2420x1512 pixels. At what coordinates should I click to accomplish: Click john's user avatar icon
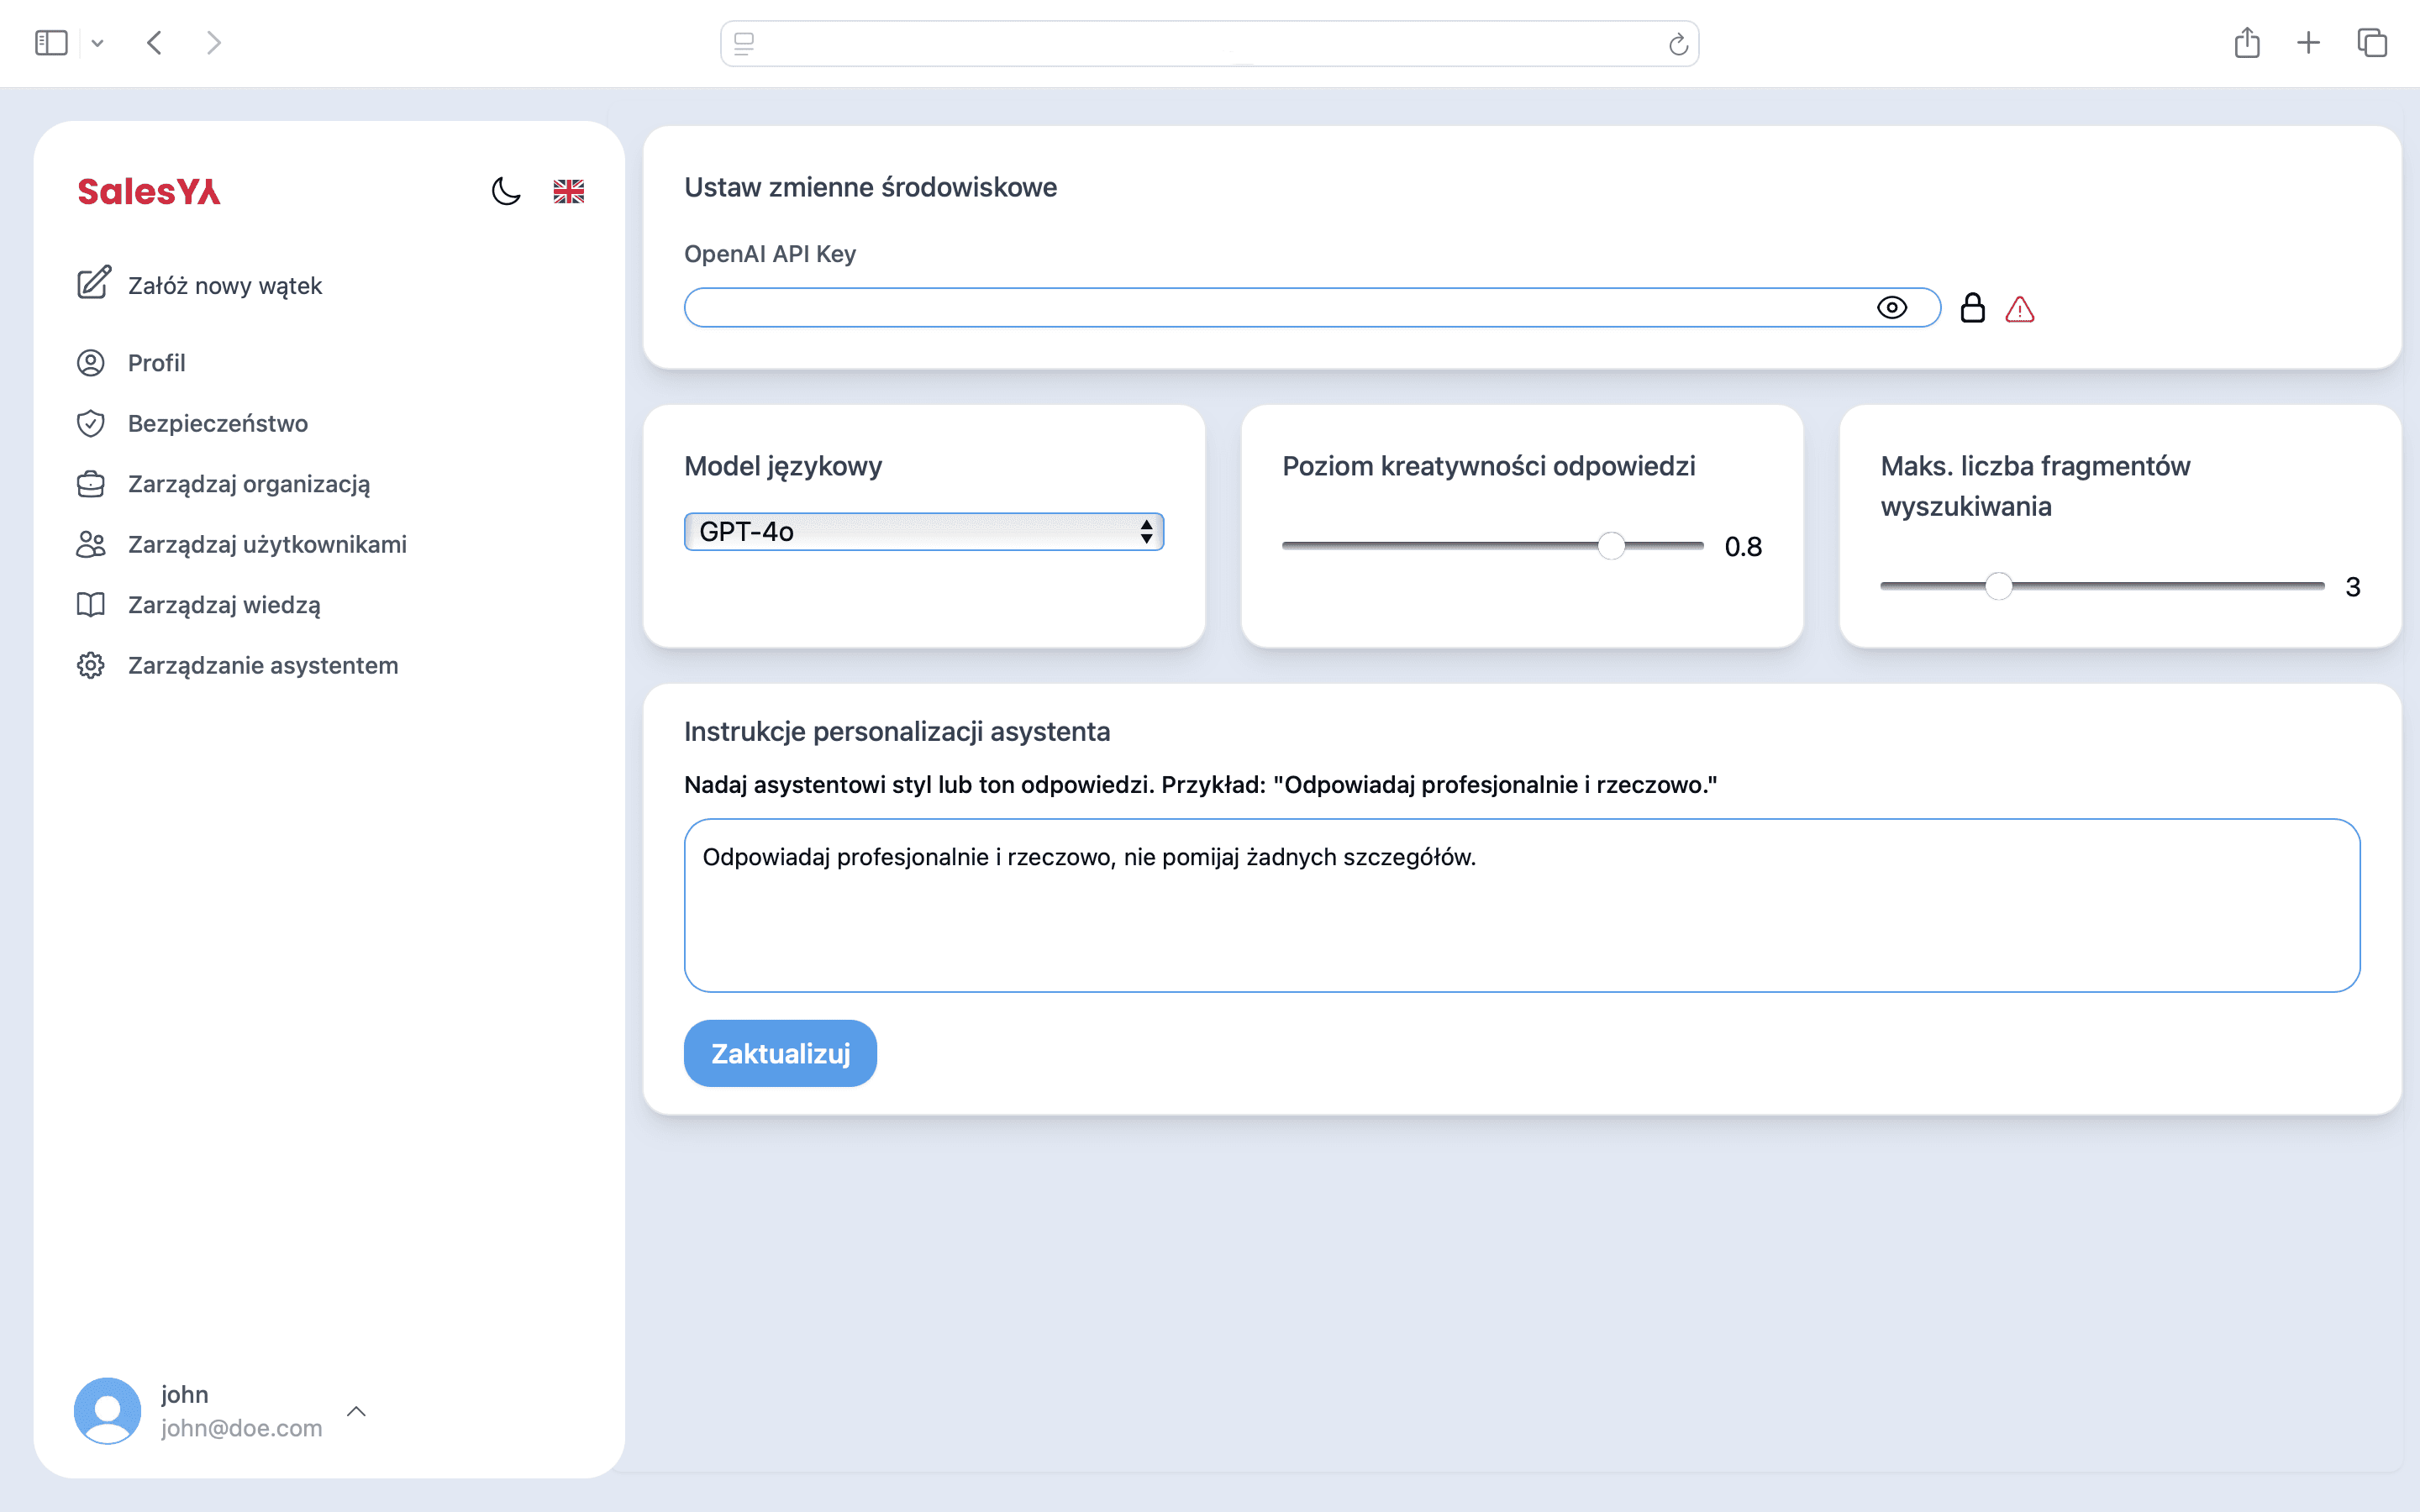107,1410
